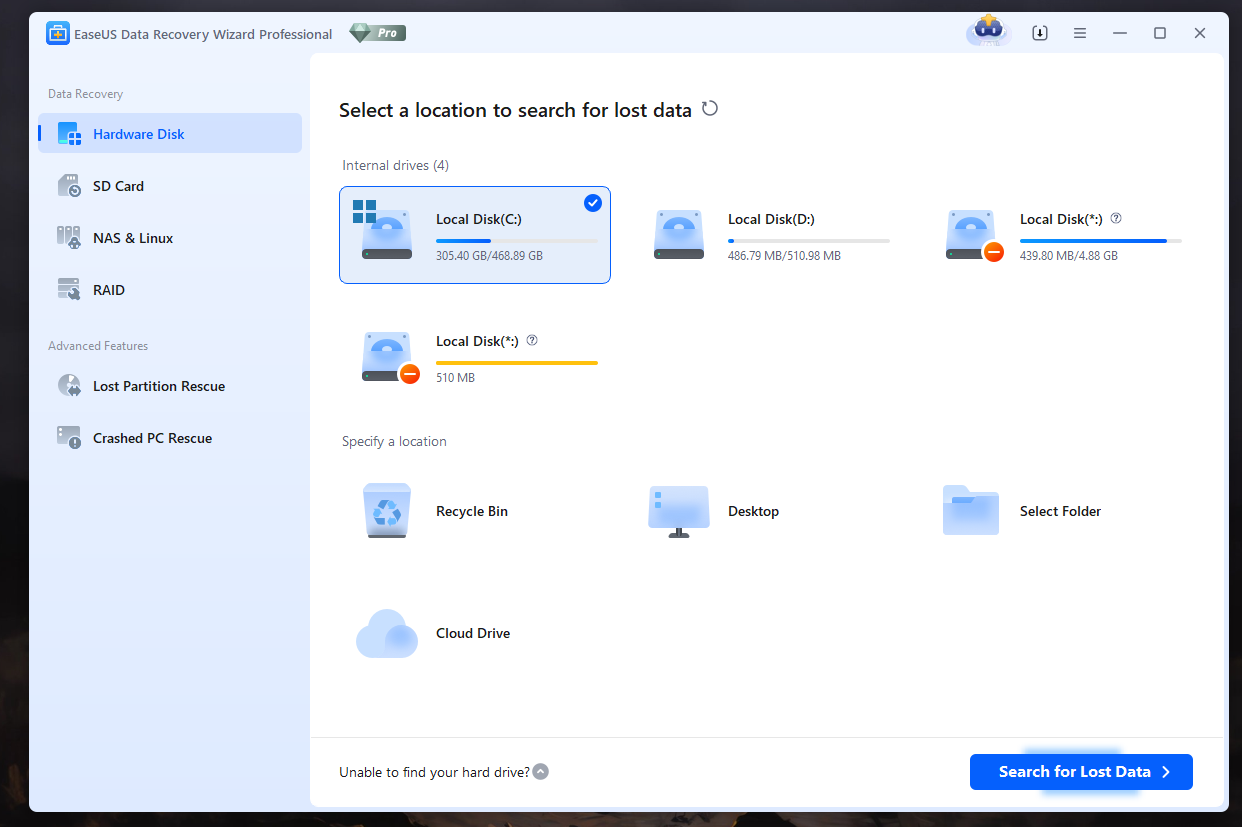
Task: Click the Desktop location icon
Action: [679, 512]
